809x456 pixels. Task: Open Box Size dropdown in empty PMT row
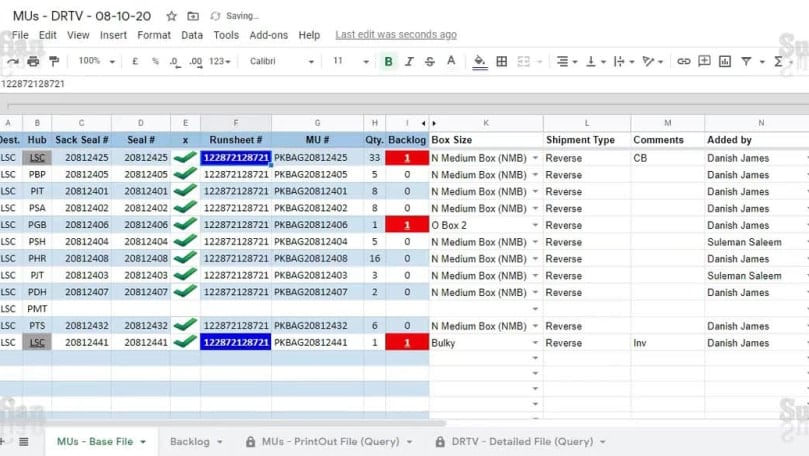[535, 309]
